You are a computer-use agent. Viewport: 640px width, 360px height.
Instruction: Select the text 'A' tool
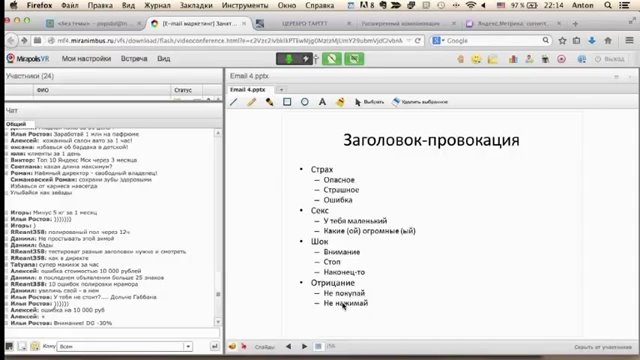point(322,102)
